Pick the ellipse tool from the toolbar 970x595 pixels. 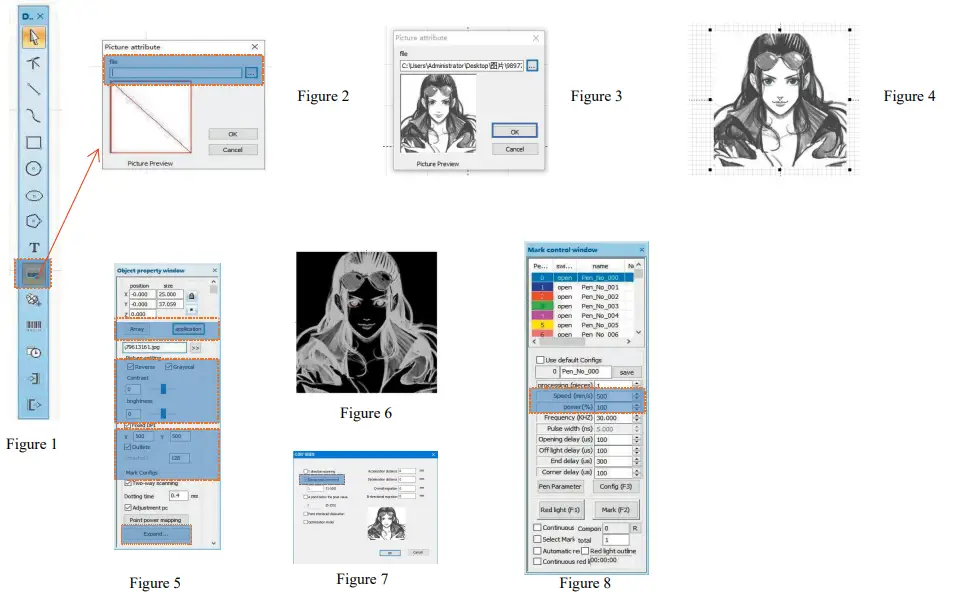[x=32, y=196]
